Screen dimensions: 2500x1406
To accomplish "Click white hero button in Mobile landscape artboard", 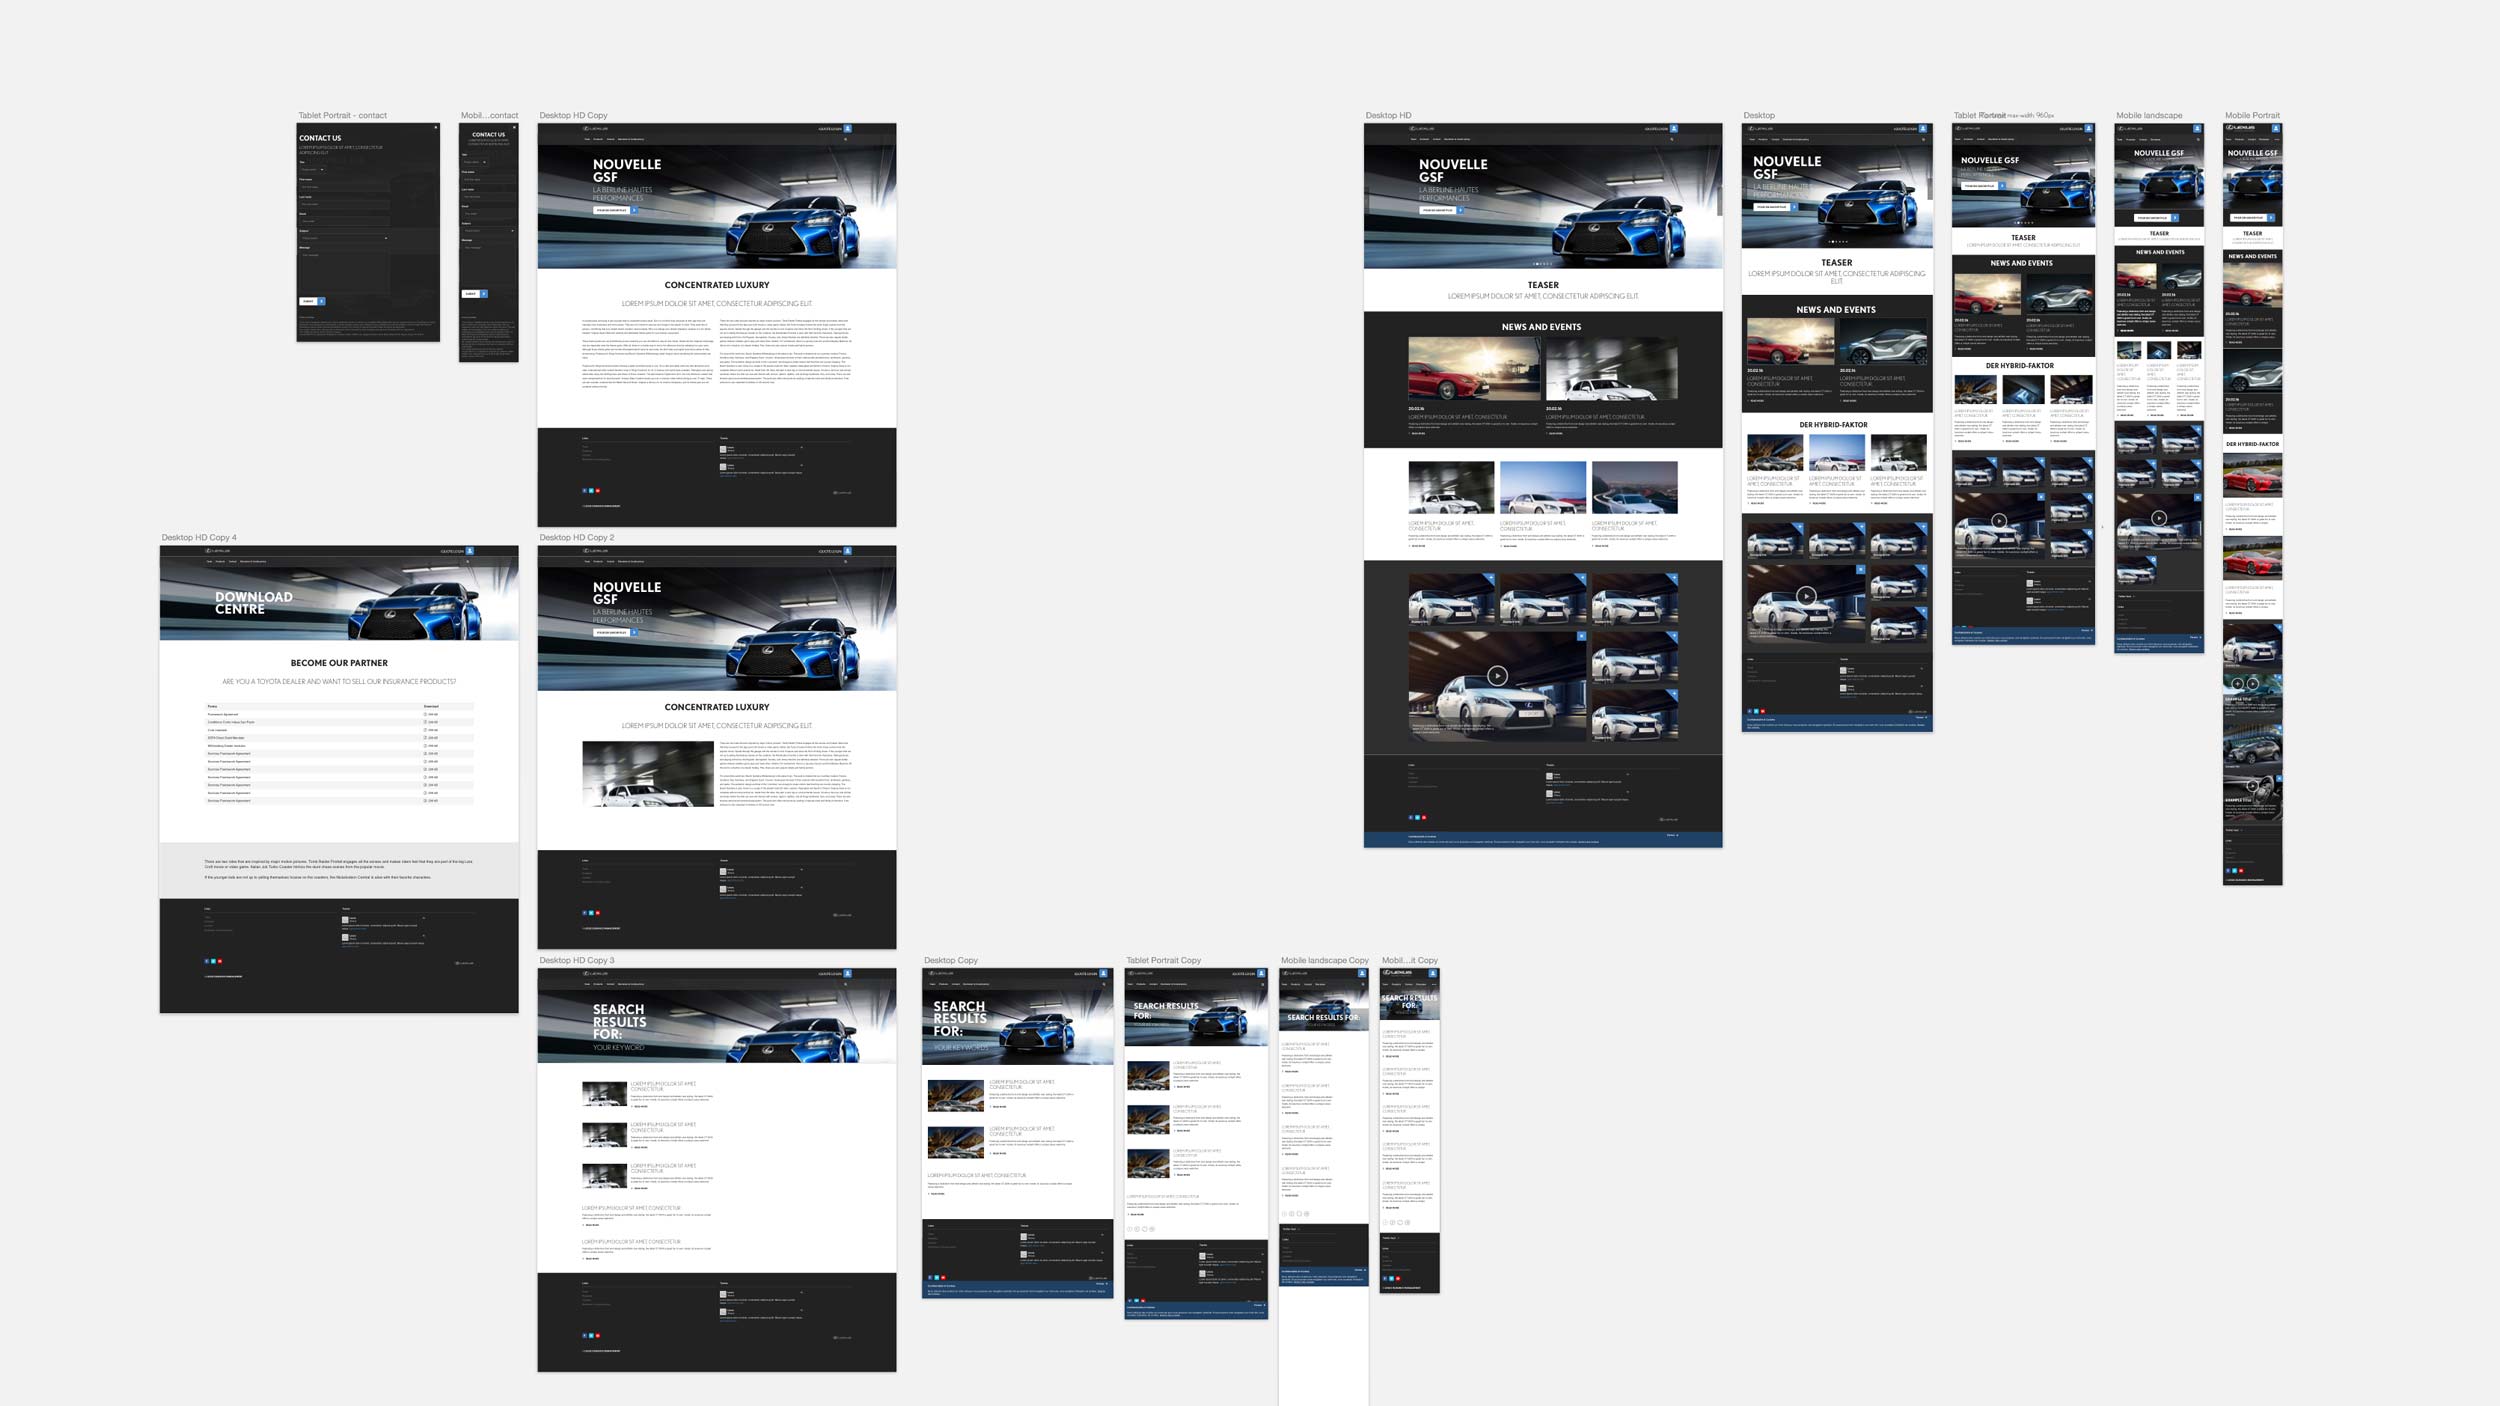I will pos(2152,218).
